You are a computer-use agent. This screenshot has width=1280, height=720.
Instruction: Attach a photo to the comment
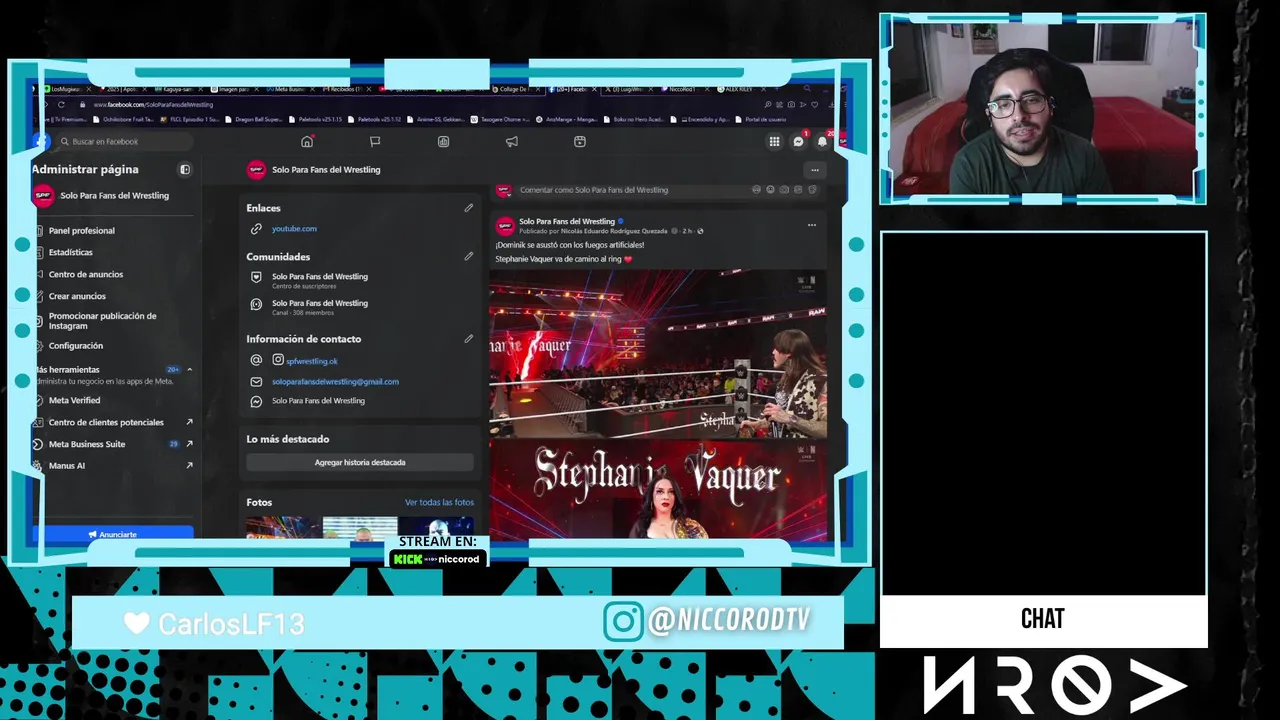(x=784, y=190)
